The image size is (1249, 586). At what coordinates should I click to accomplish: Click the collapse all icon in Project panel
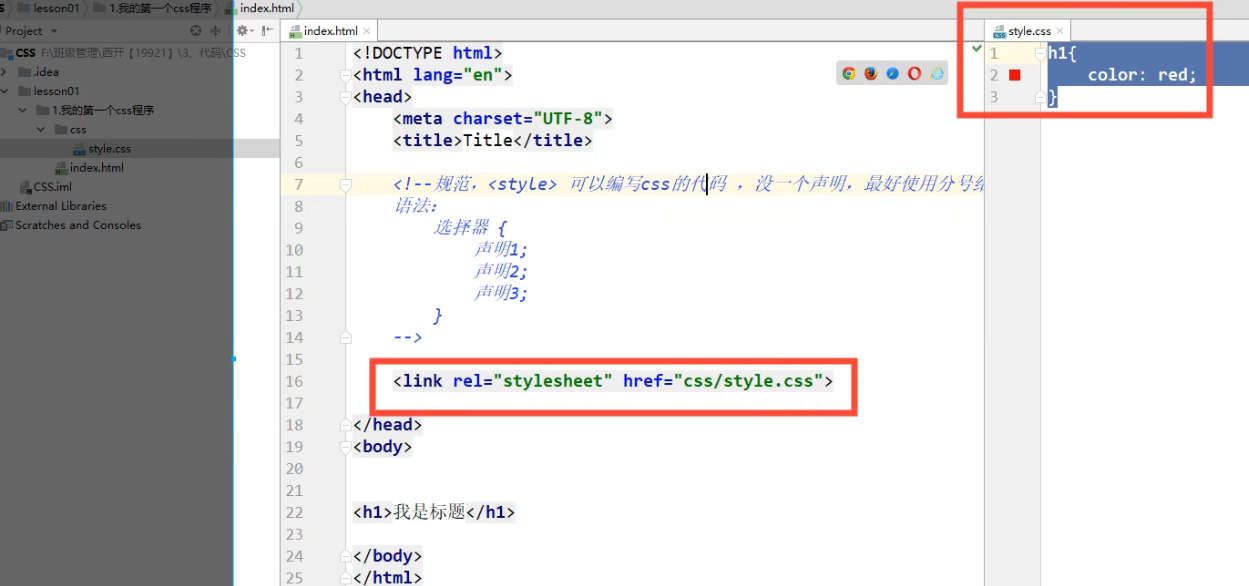pyautogui.click(x=214, y=31)
